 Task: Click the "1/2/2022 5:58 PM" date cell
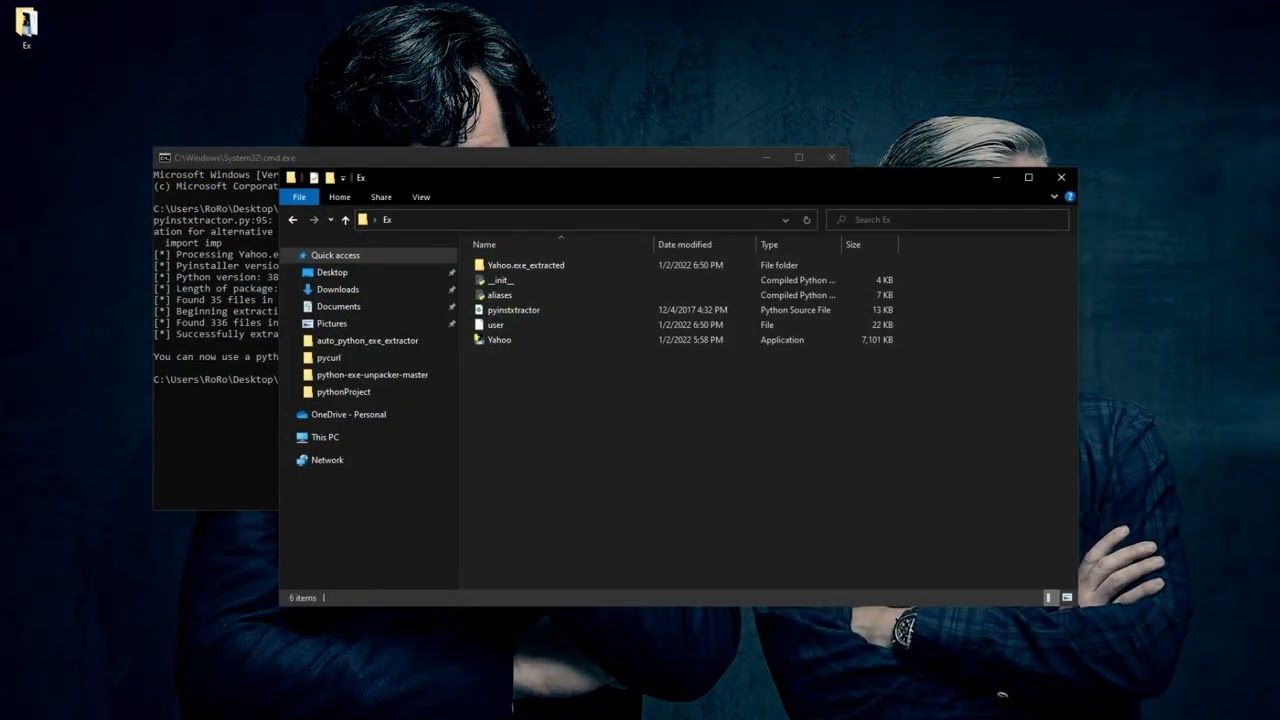tap(690, 340)
